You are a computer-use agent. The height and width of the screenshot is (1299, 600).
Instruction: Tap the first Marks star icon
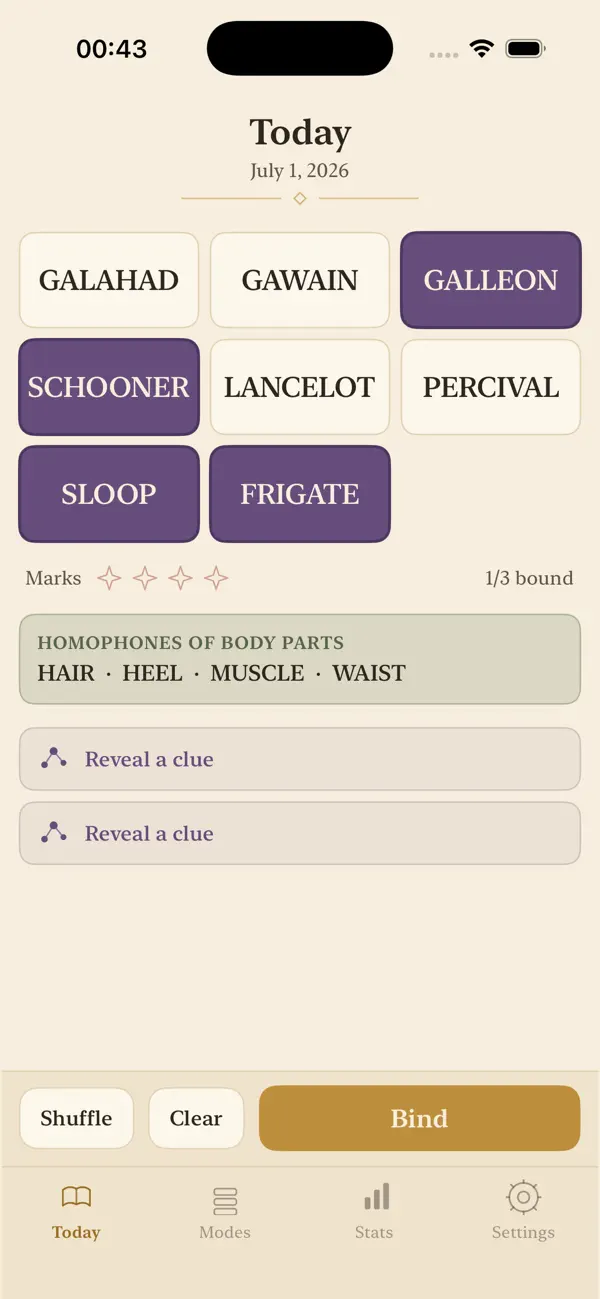[109, 578]
